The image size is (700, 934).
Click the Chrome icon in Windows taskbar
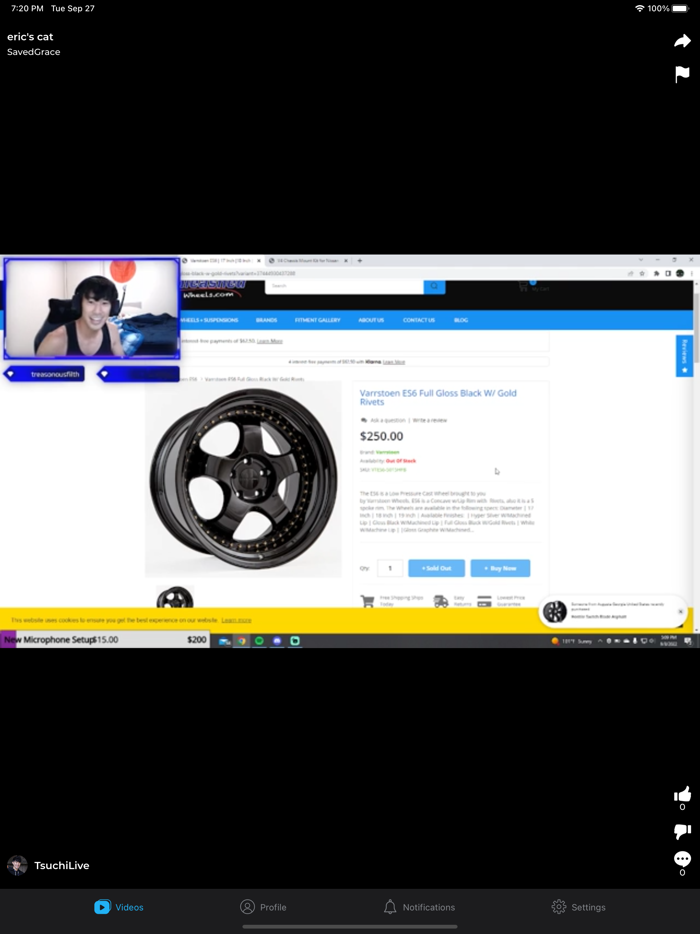(x=241, y=641)
